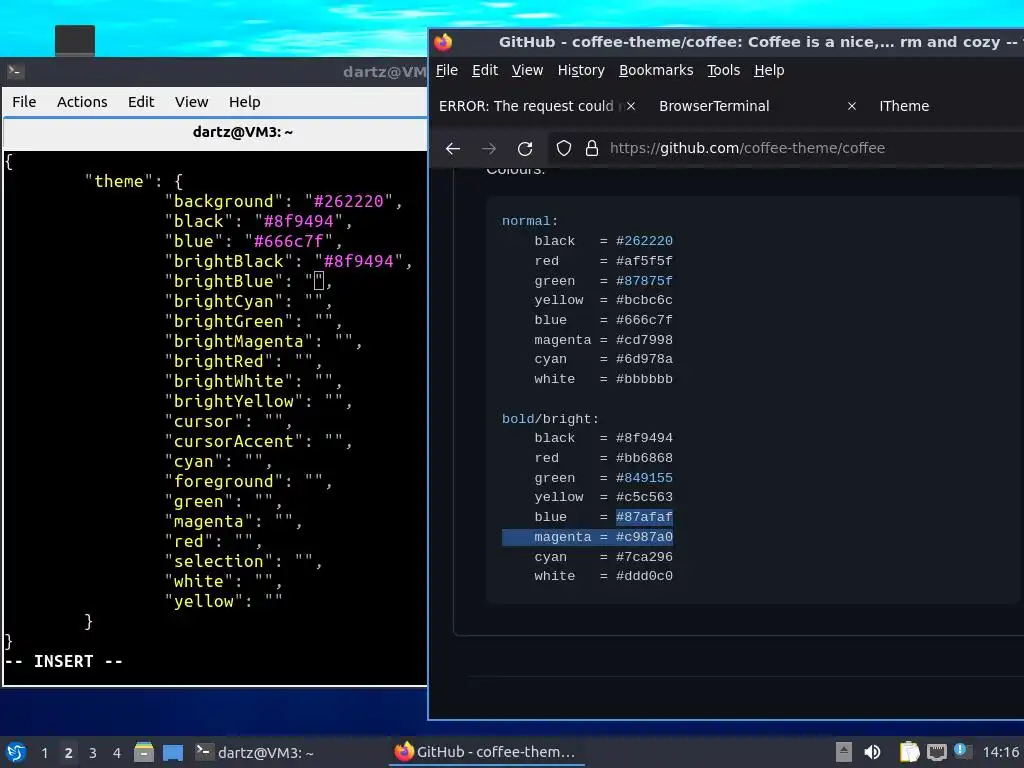Click "background" value #262220 in terminal
Viewport: 1024px width, 768px height.
point(348,201)
